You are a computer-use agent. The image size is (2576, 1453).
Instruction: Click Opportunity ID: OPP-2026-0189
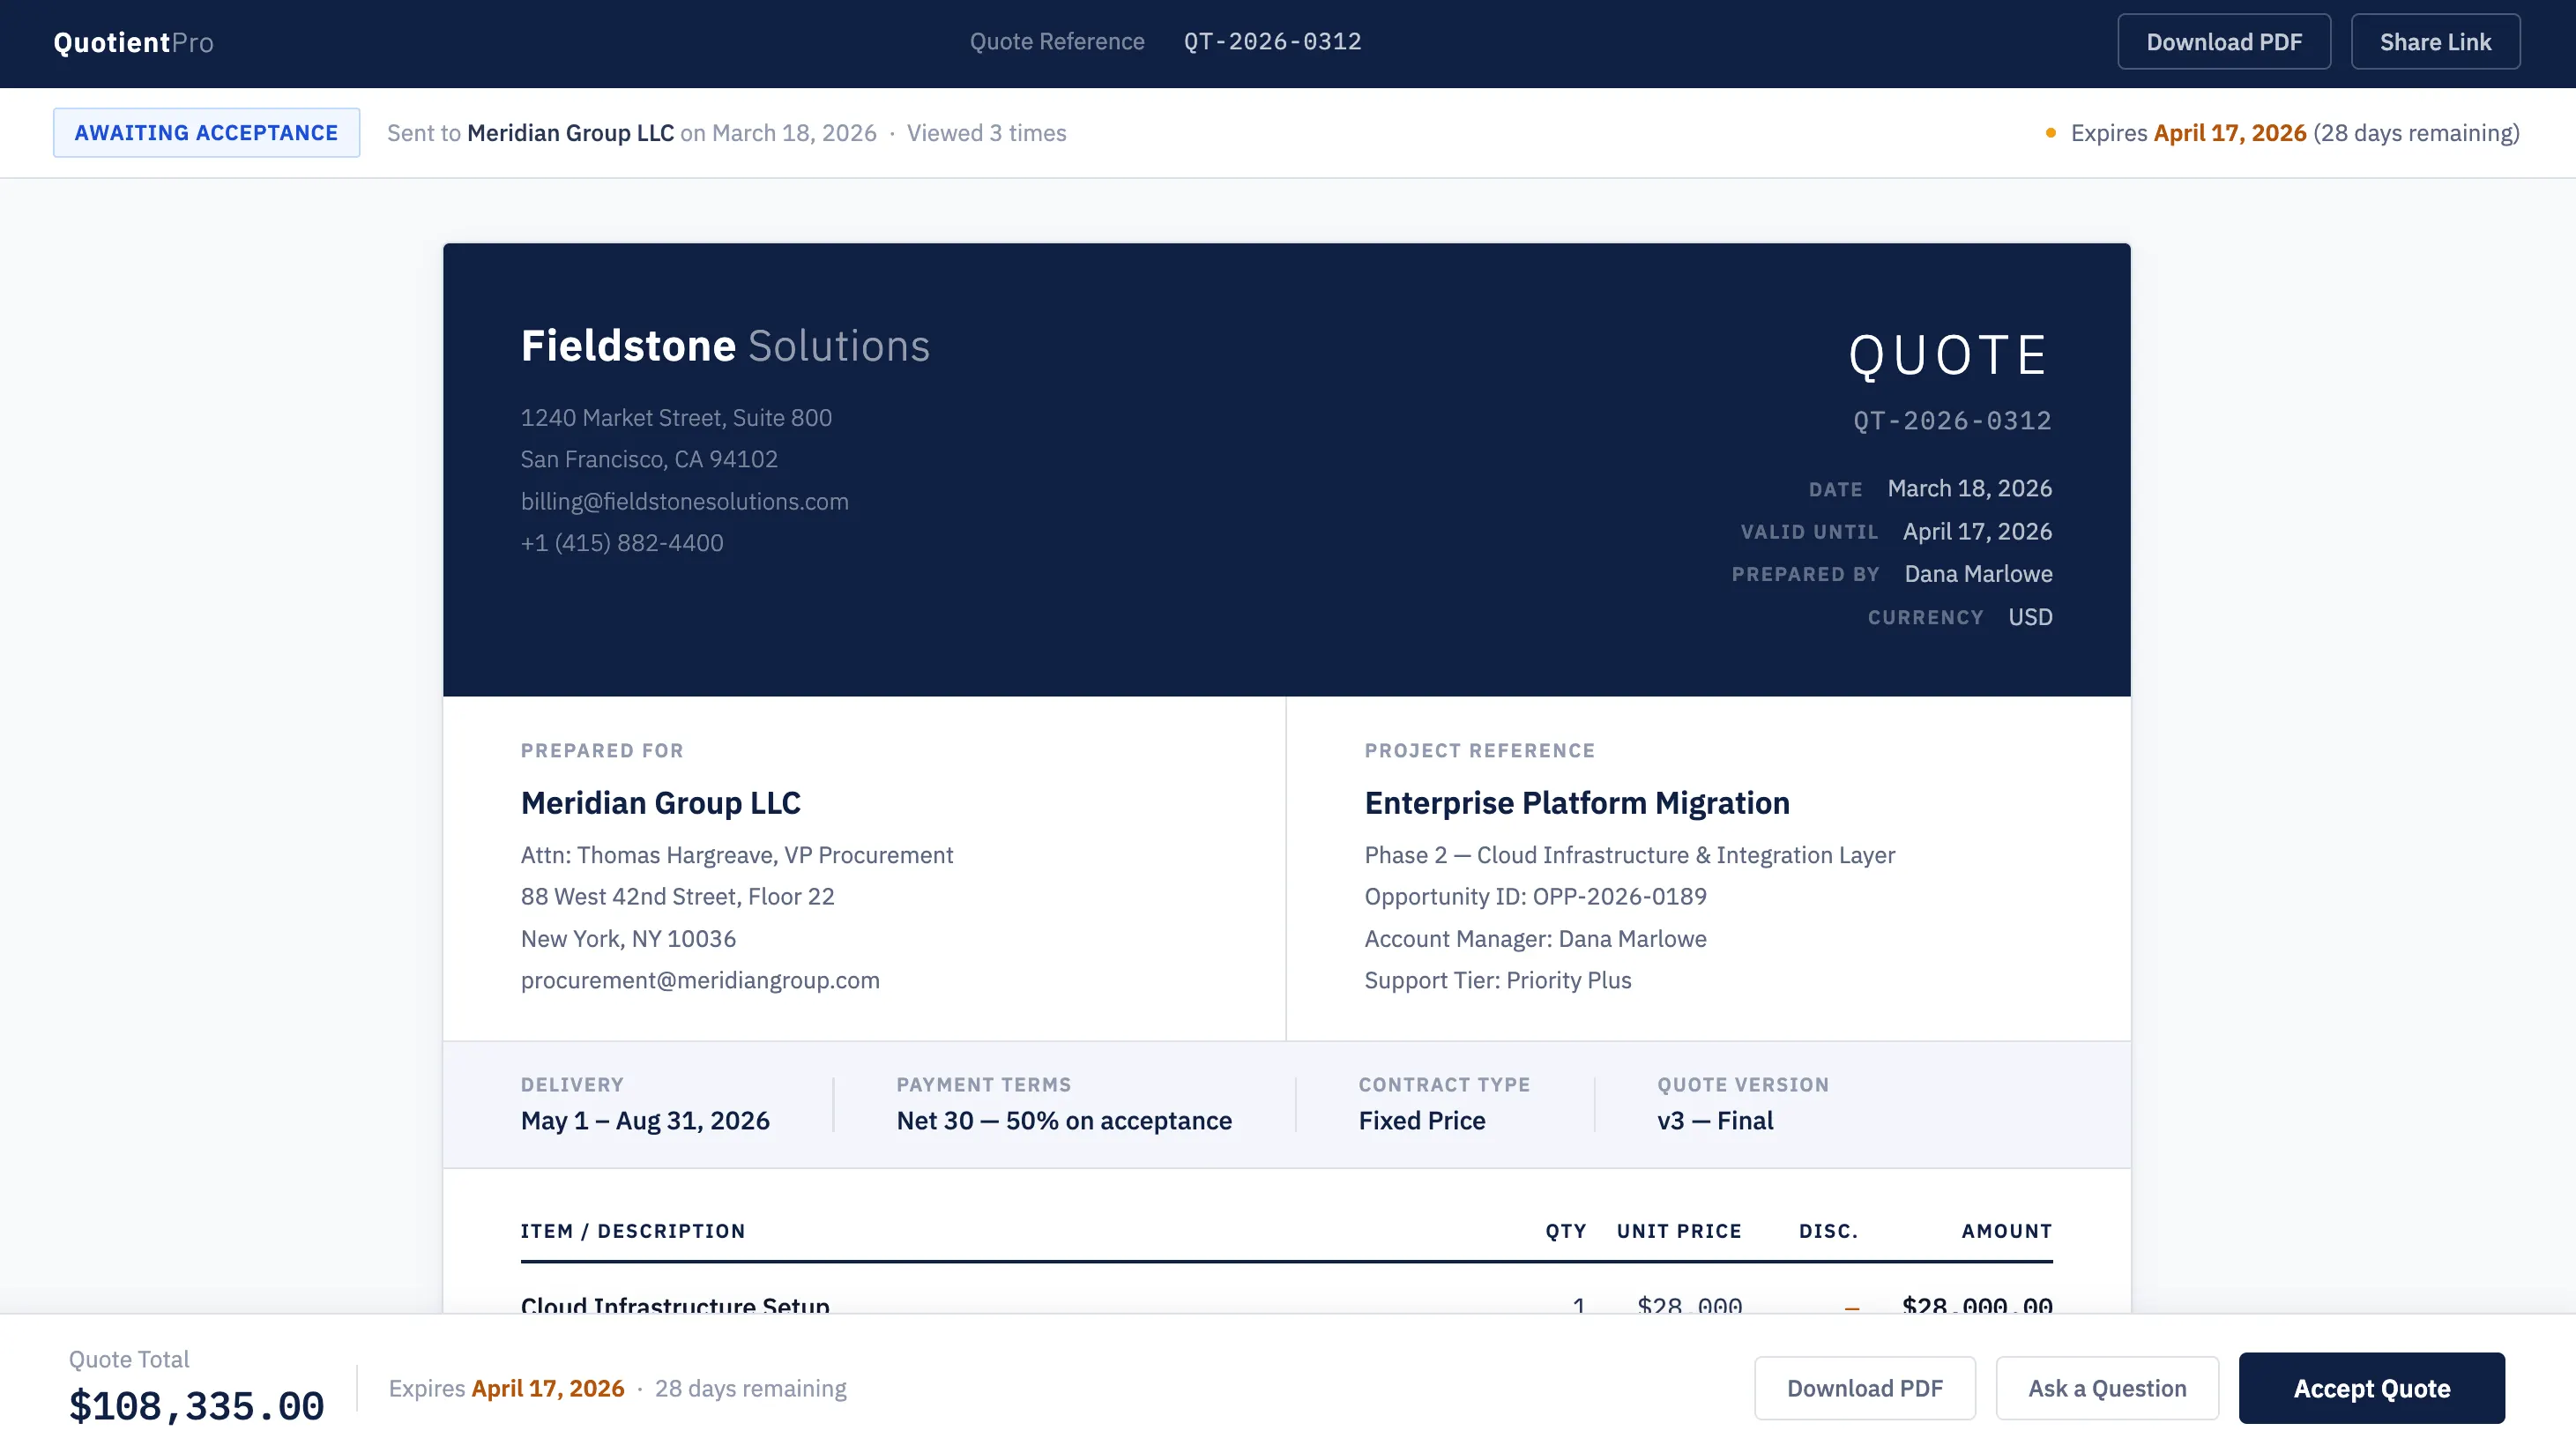(1535, 897)
